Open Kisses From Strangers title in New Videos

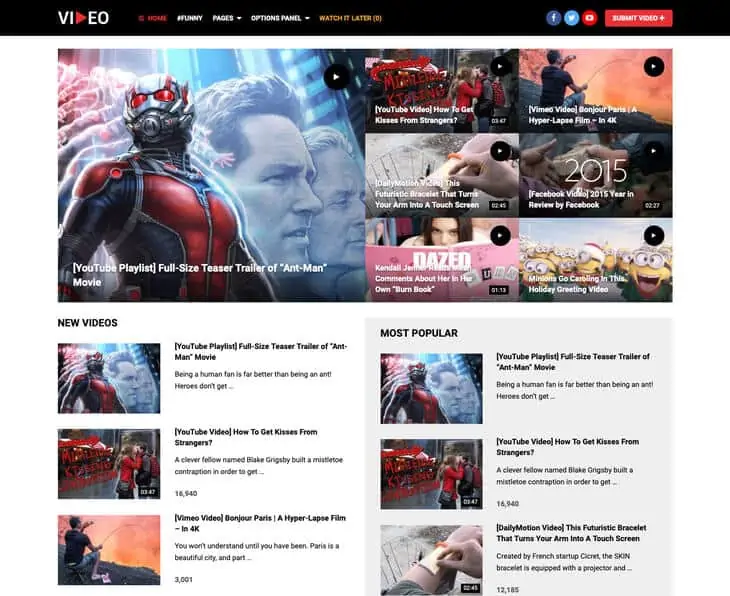(246, 437)
